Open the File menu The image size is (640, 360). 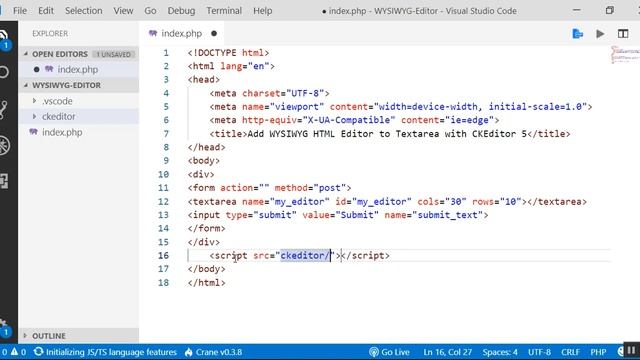click(20, 11)
